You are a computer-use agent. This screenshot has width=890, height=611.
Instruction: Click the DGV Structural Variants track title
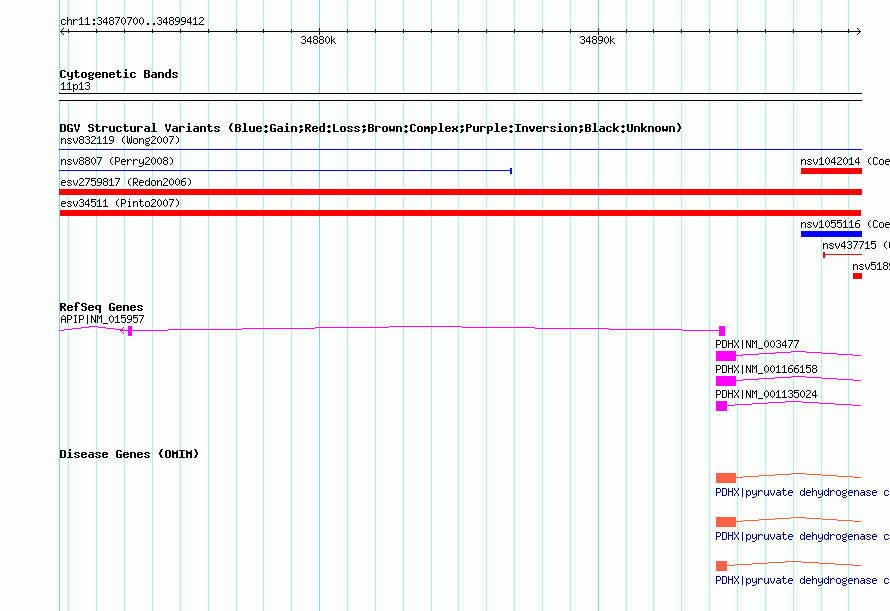(x=371, y=128)
